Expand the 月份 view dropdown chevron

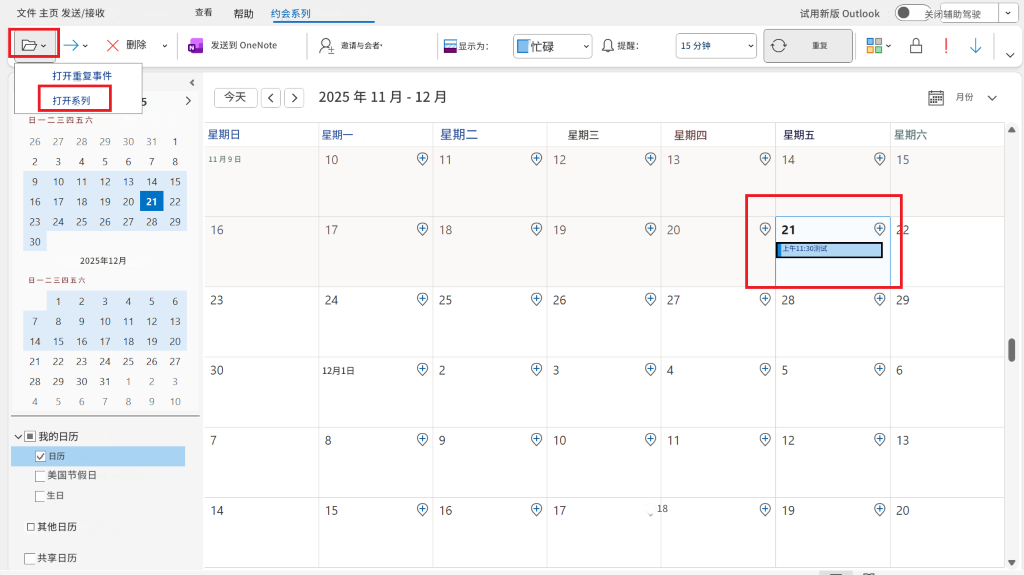[x=992, y=97]
